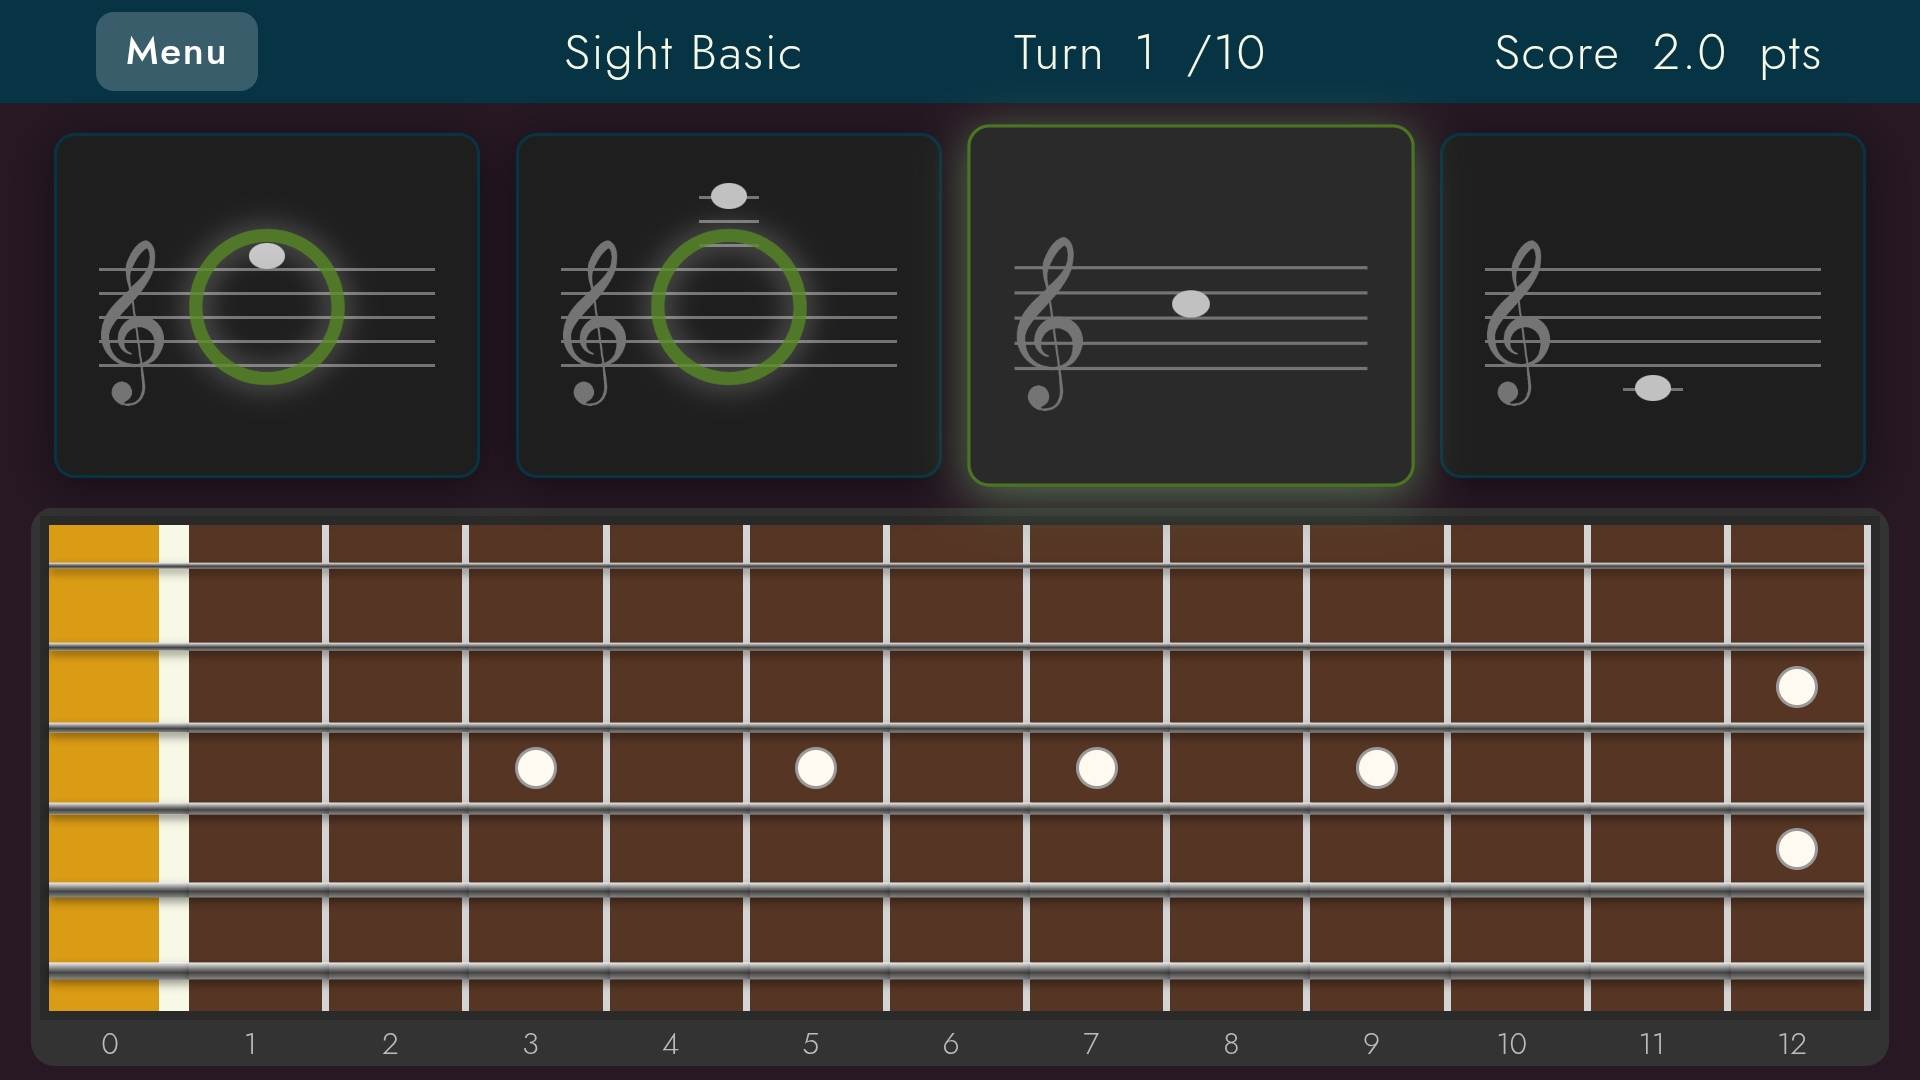
Task: Click the fret number 12 label
Action: click(1791, 1043)
